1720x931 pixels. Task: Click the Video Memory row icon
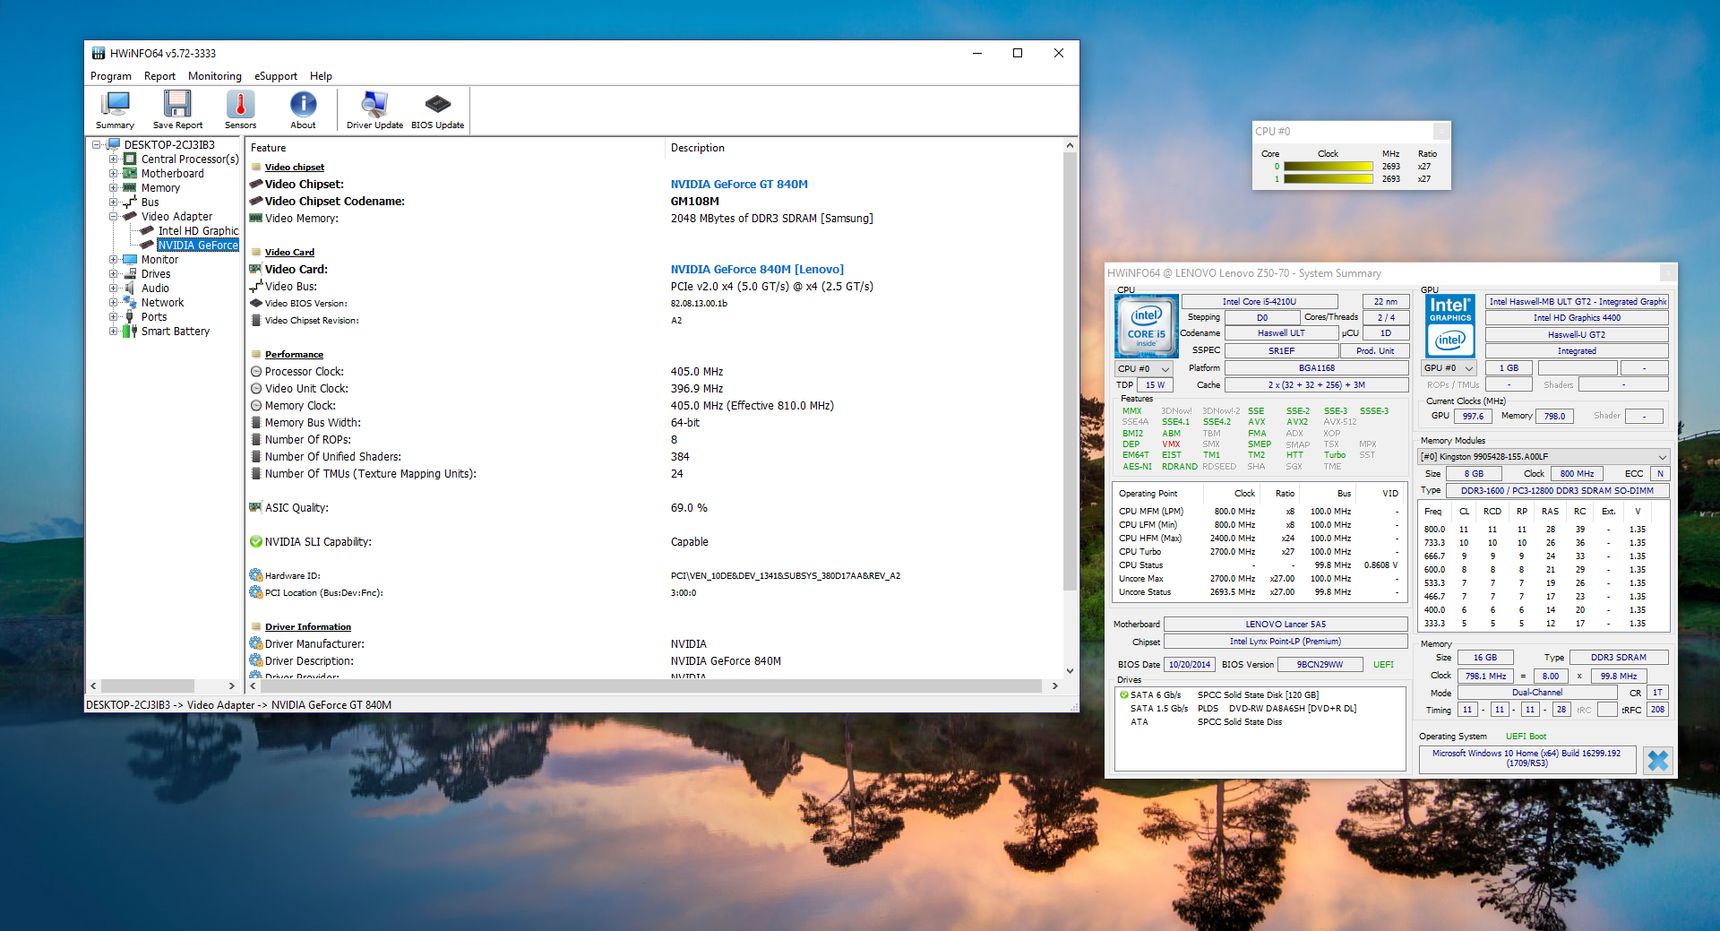click(256, 218)
